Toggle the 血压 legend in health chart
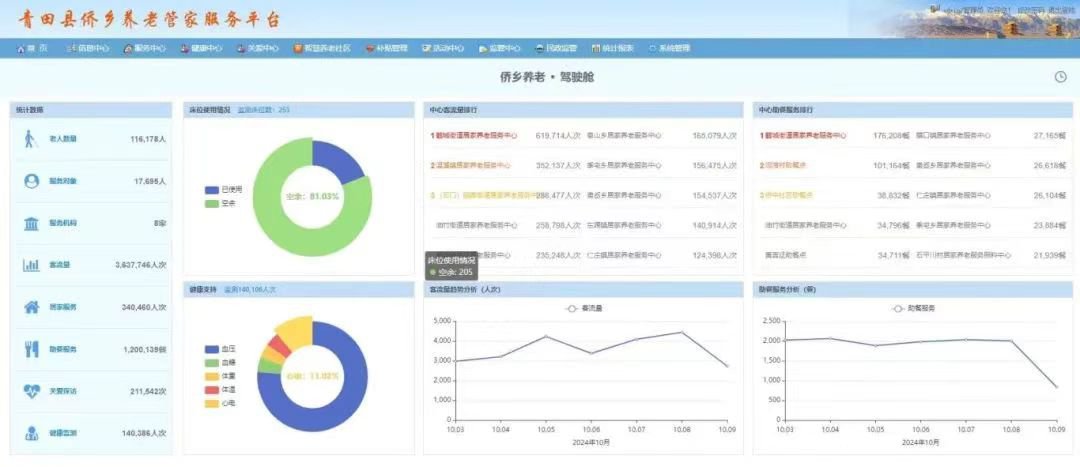The width and height of the screenshot is (1080, 467). click(219, 349)
